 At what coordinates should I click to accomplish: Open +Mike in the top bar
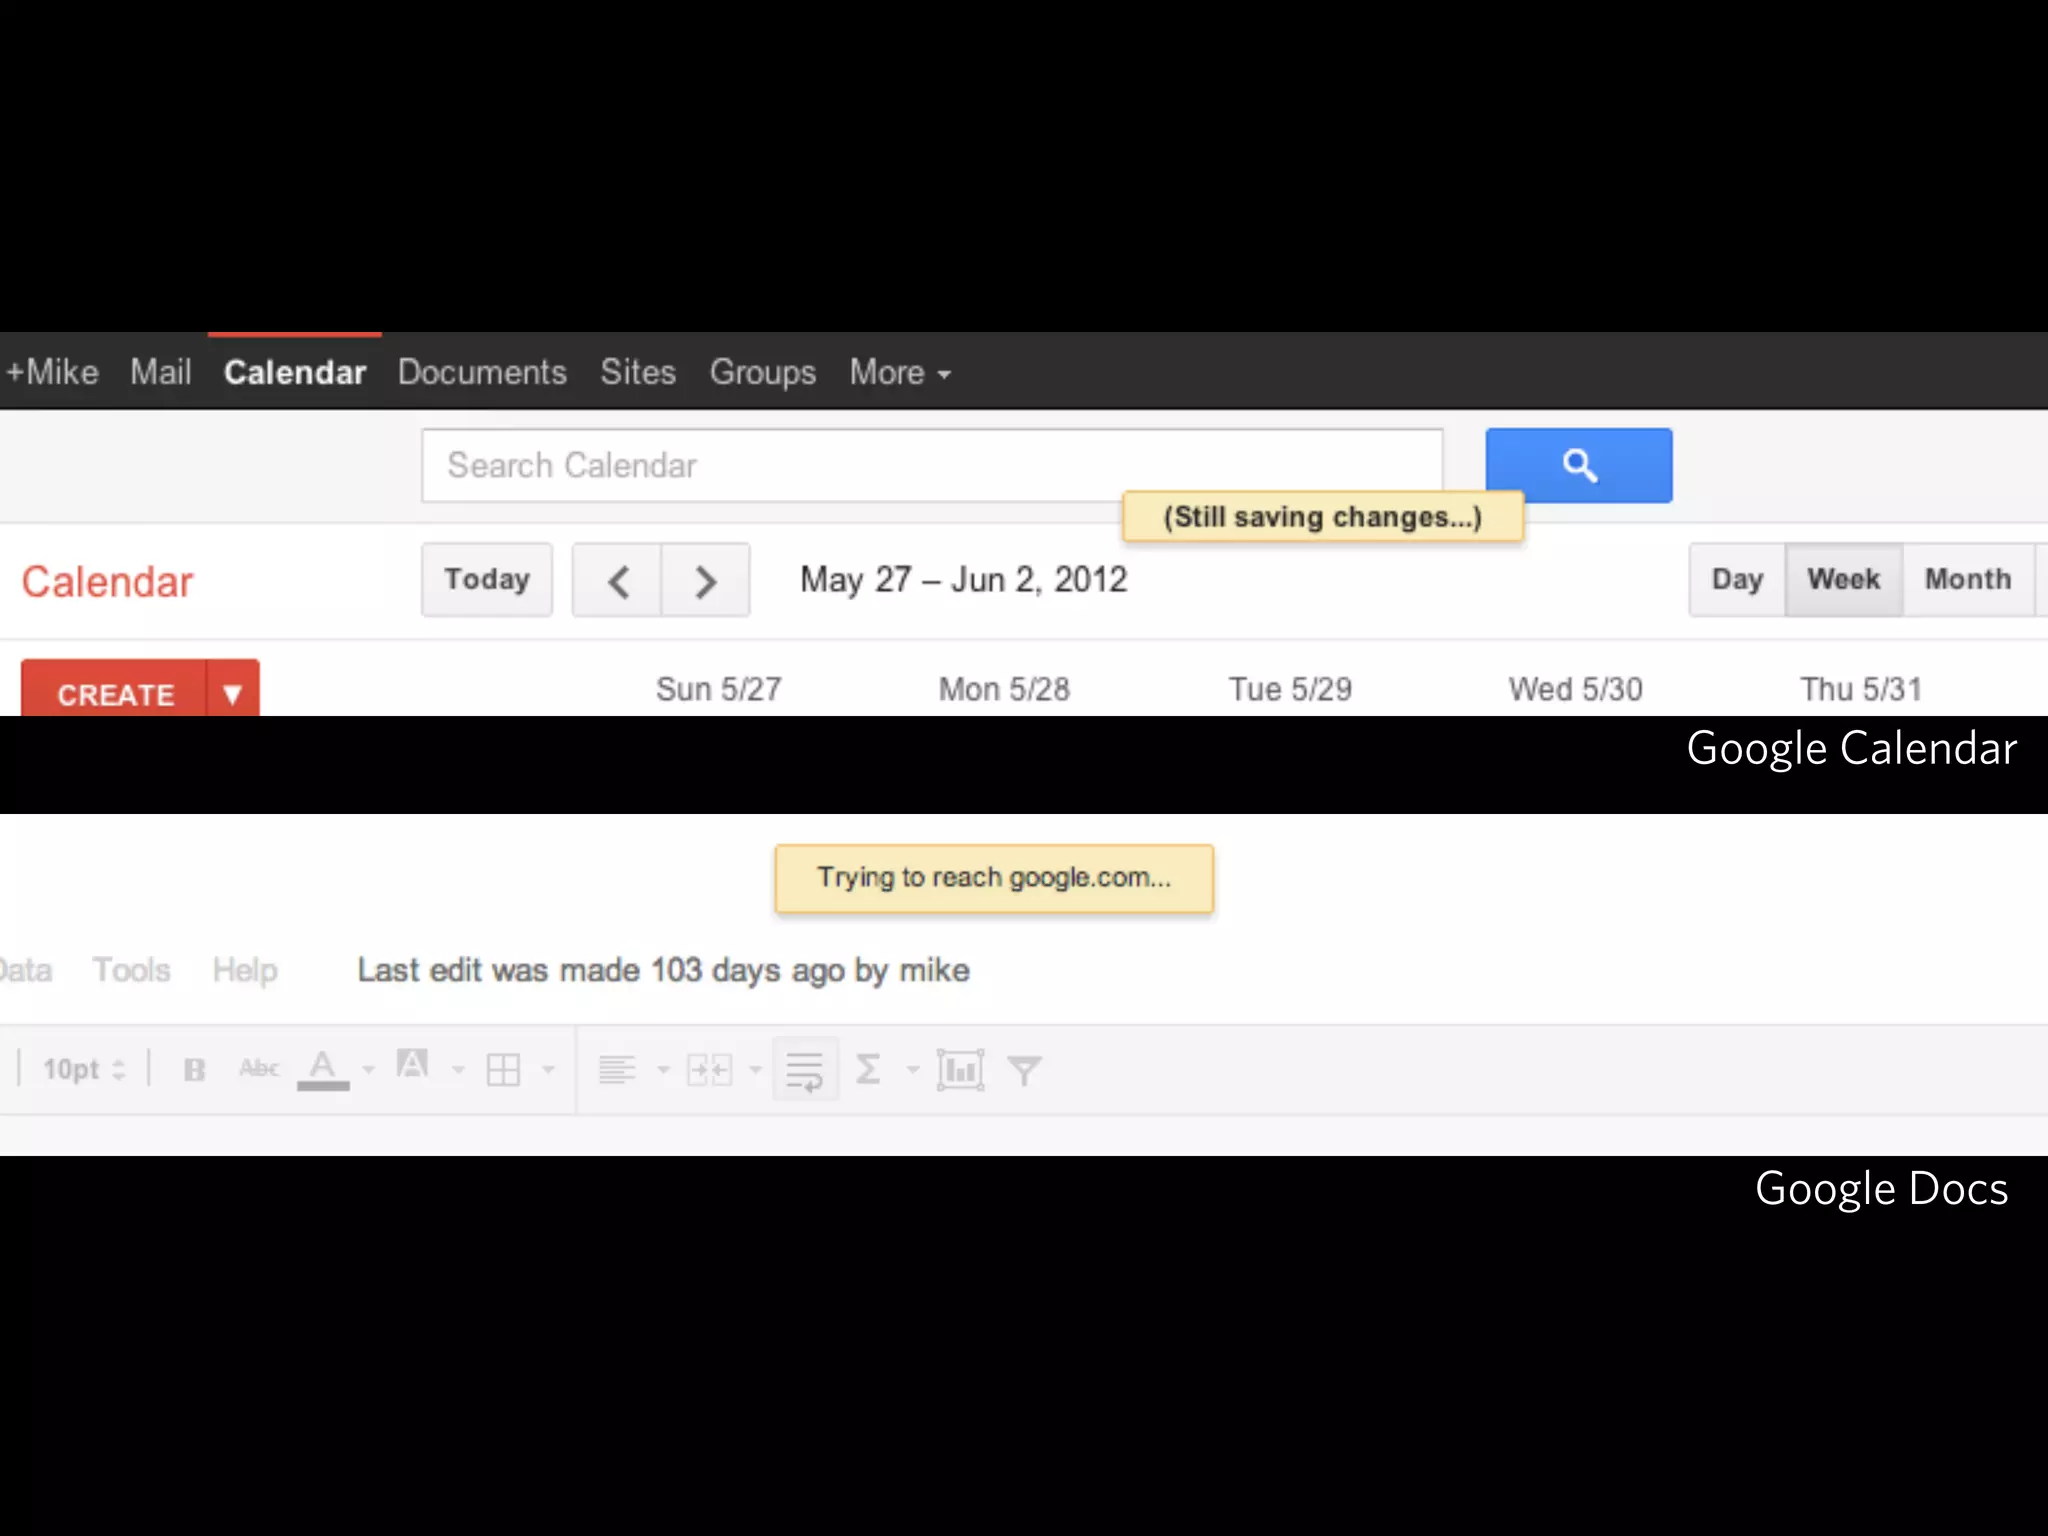click(x=52, y=372)
